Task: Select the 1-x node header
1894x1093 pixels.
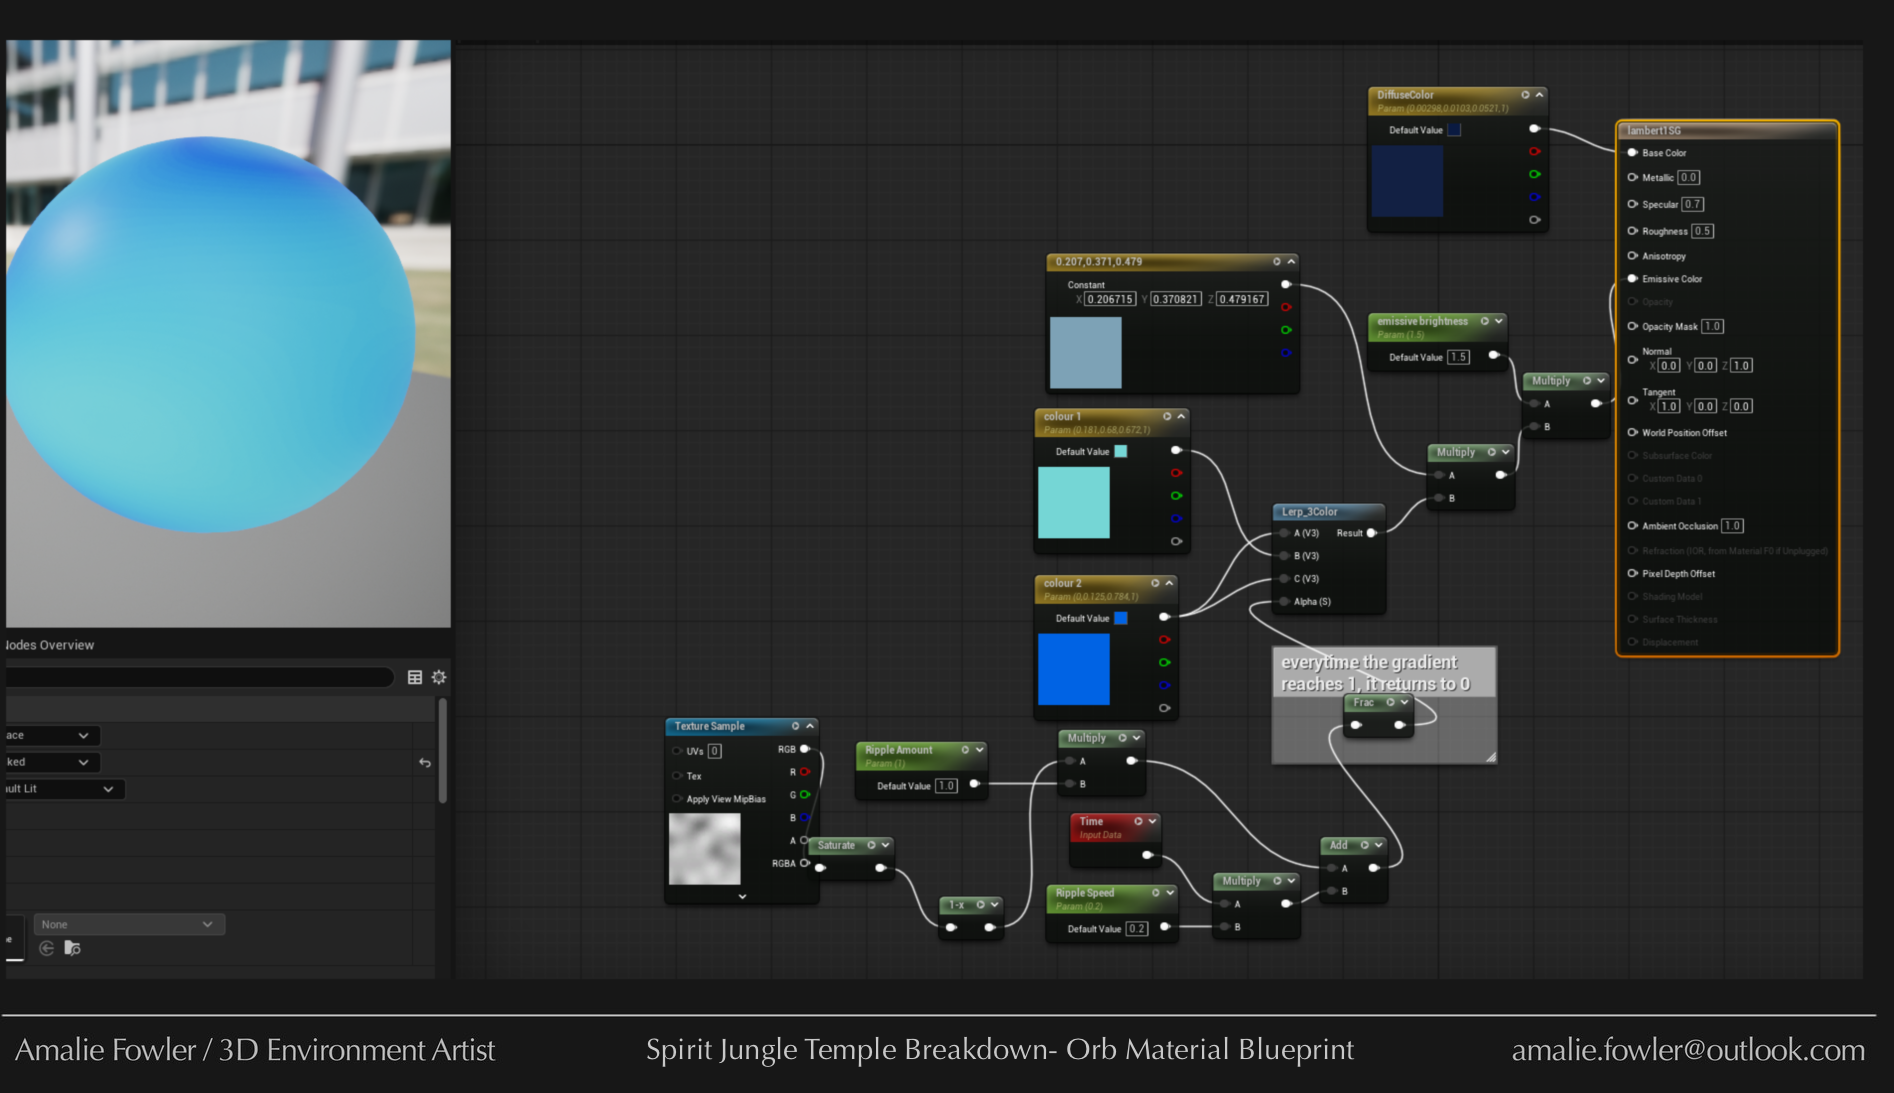Action: tap(970, 905)
